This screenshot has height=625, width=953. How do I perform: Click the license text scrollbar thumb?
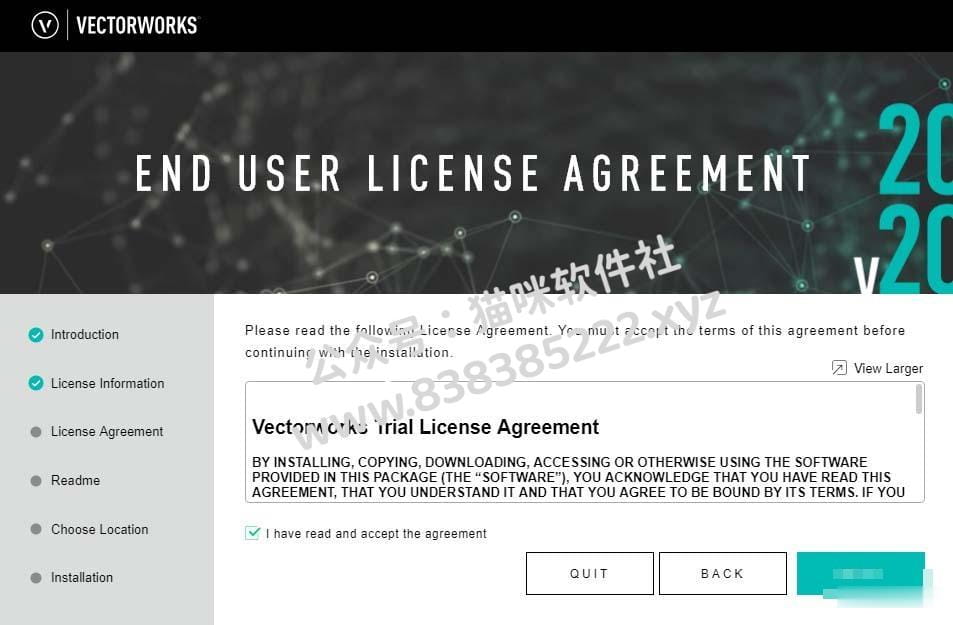coord(919,399)
